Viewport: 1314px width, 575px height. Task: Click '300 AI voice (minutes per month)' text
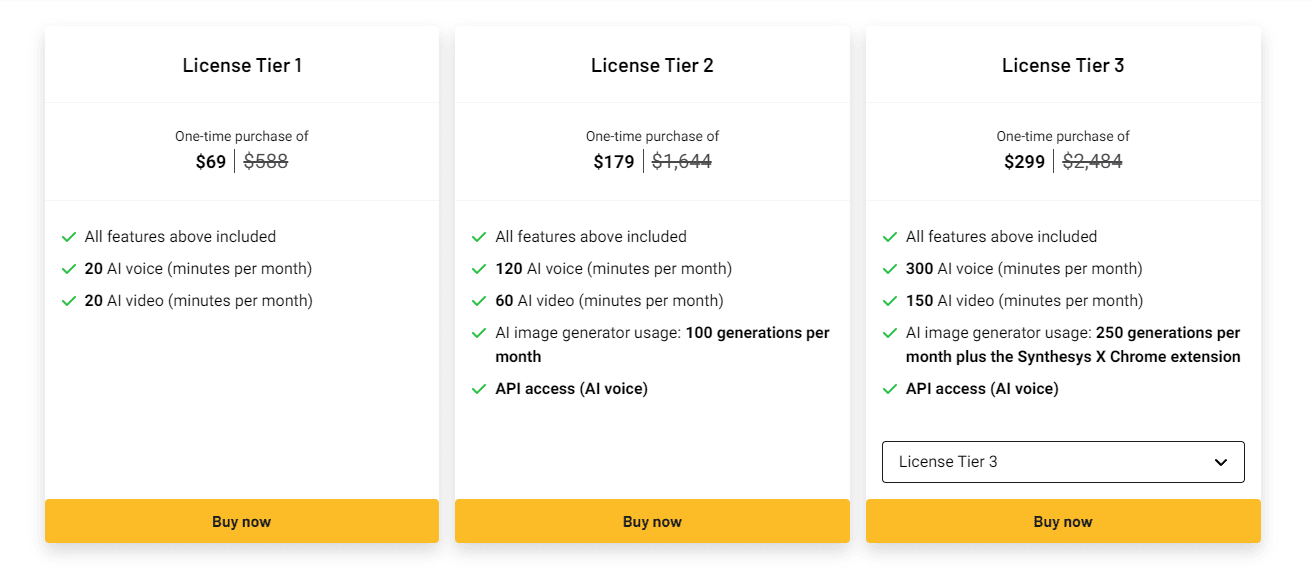(x=1024, y=269)
